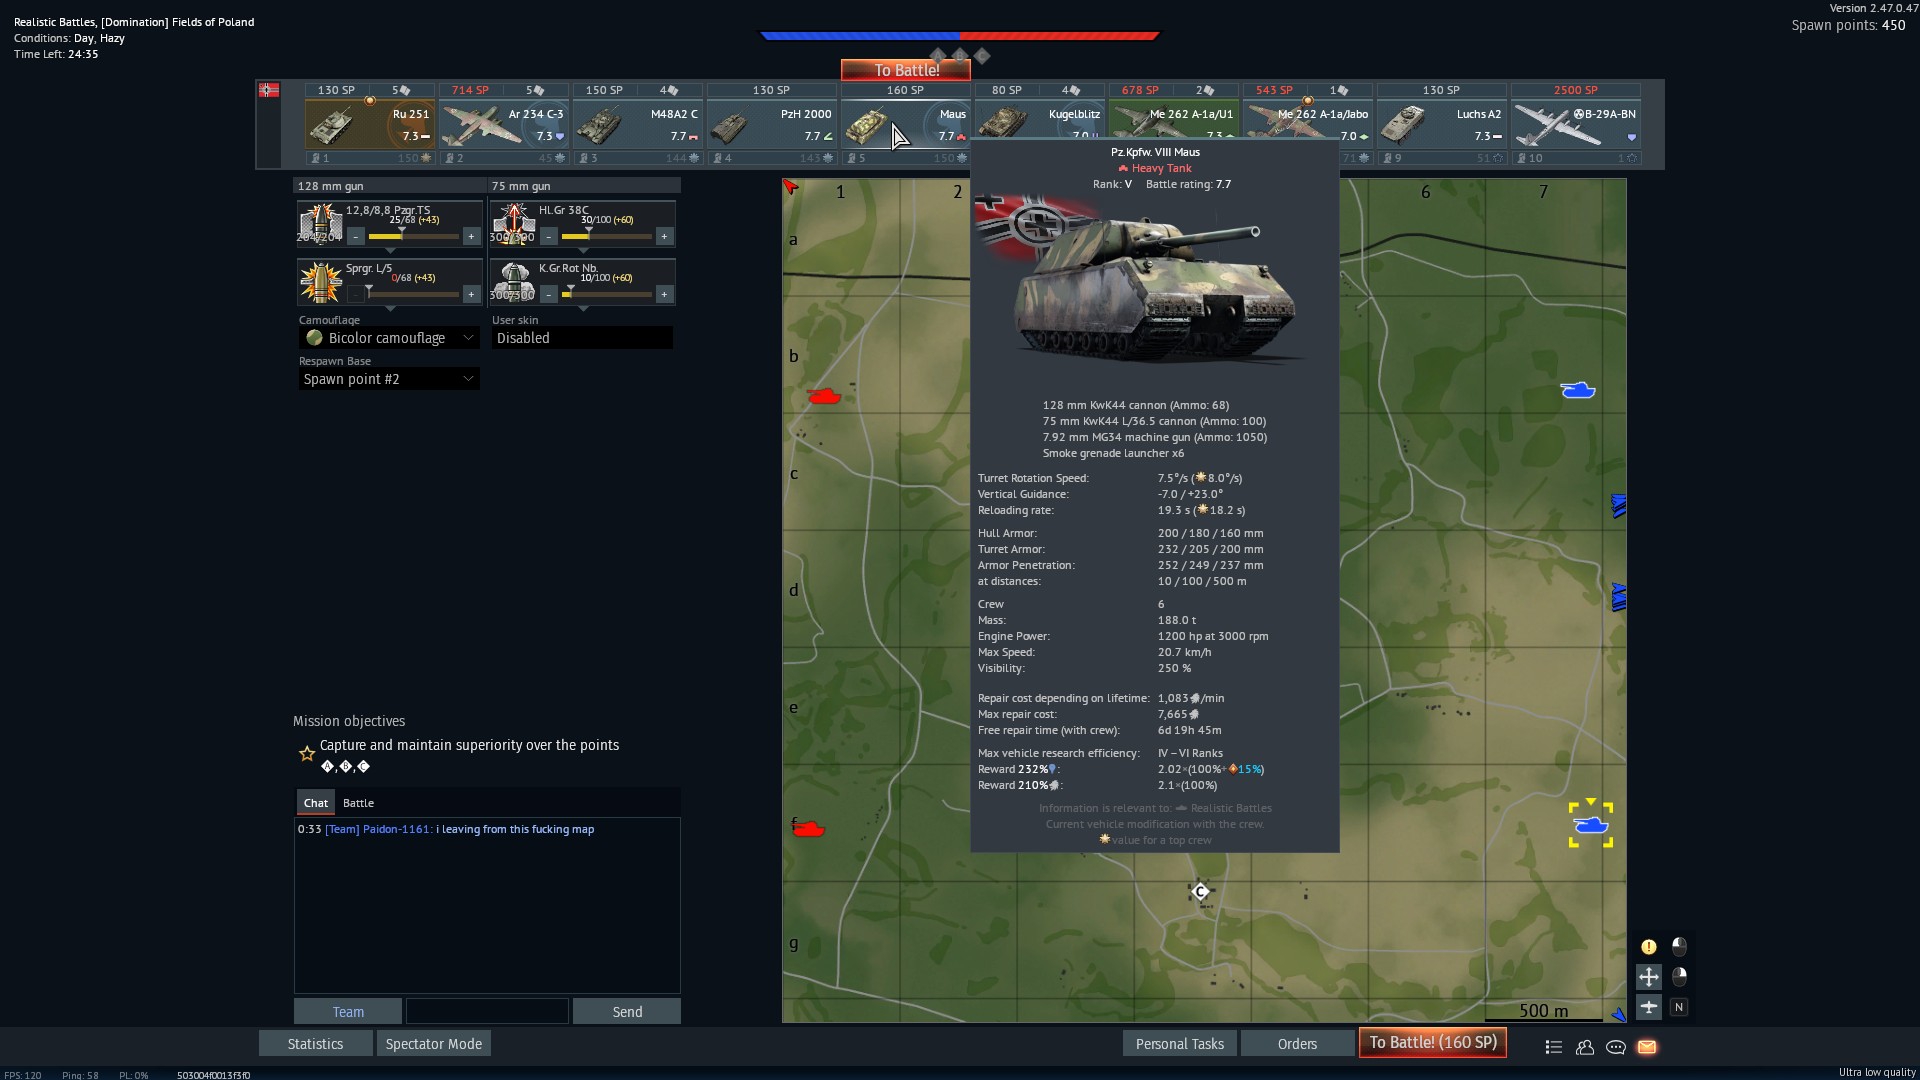This screenshot has width=1920, height=1080.
Task: Click the map pan arrows icon
Action: click(x=1649, y=977)
